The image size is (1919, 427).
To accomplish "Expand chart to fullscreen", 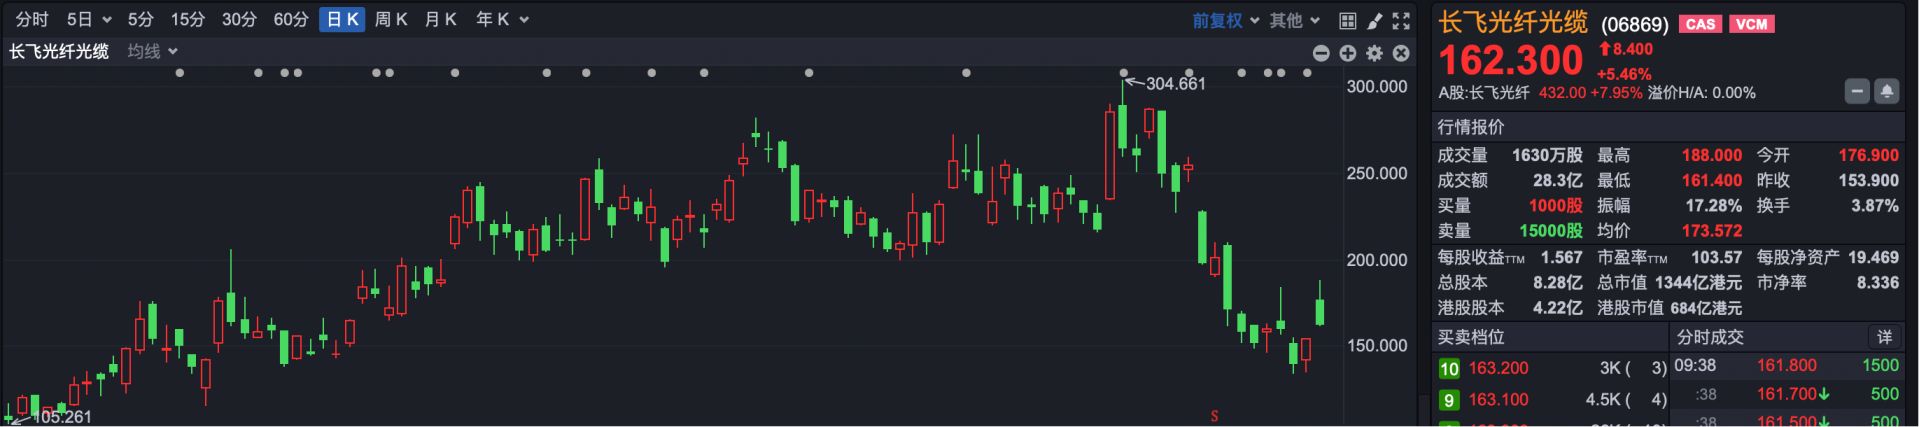I will tap(1401, 20).
